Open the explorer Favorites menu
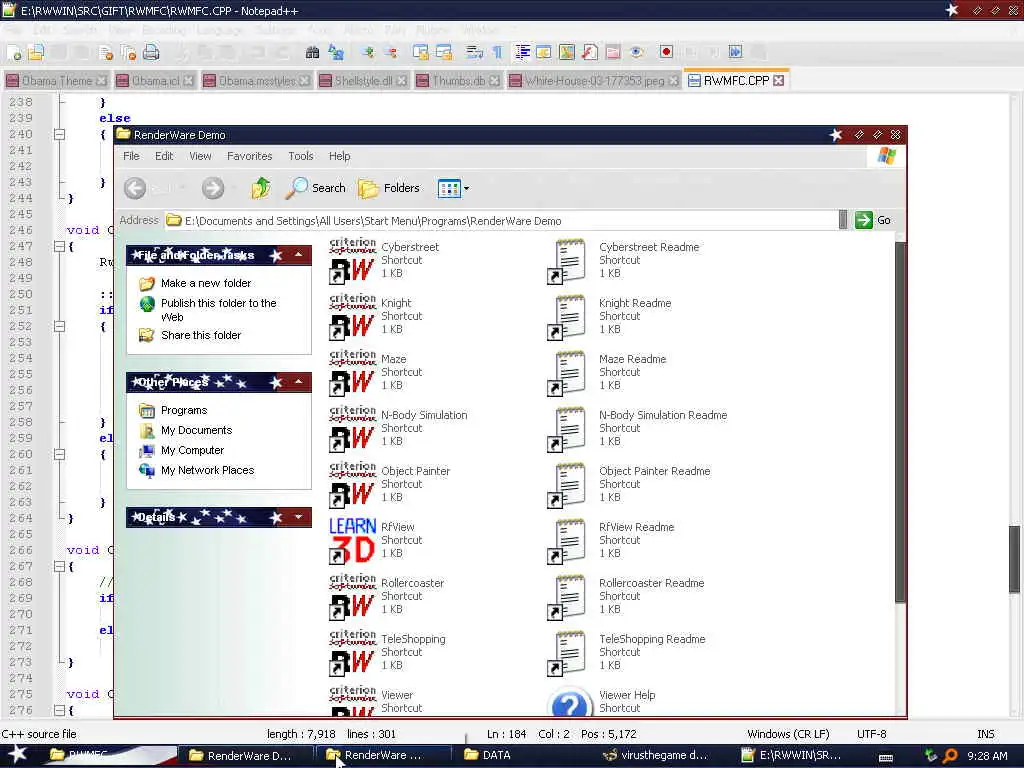1024x768 pixels. pos(249,156)
